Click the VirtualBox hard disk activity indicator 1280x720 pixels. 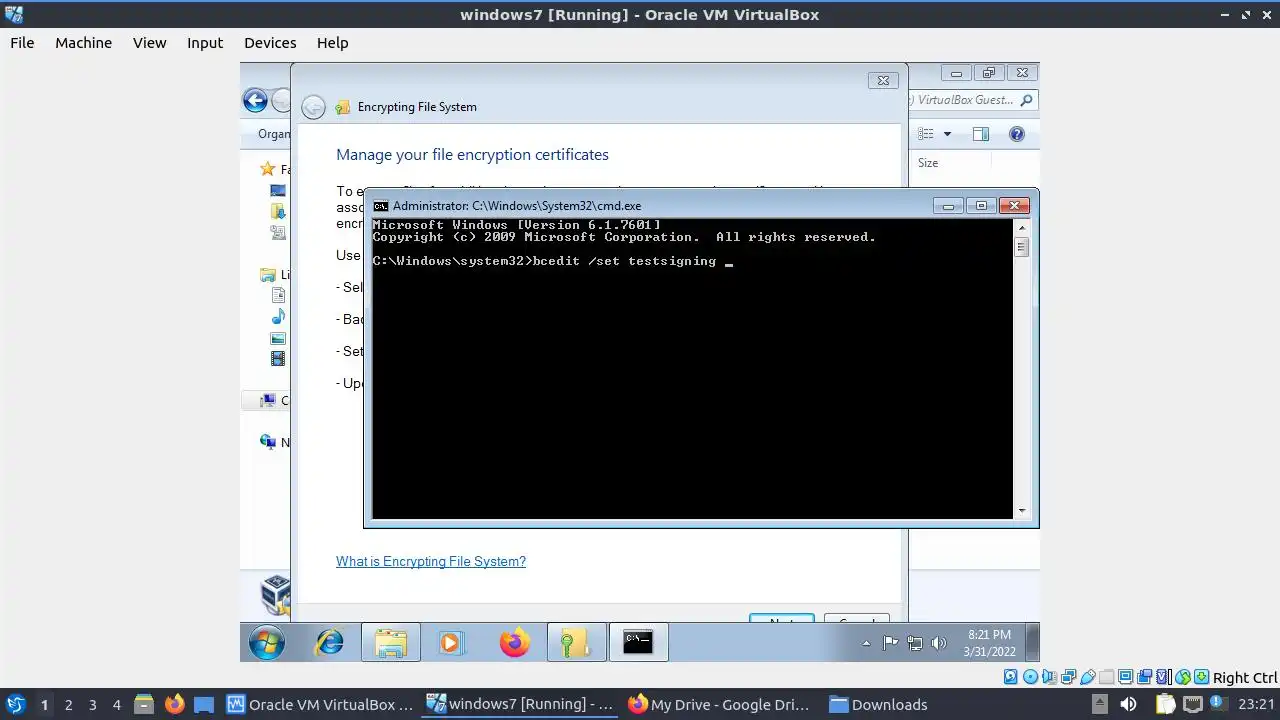pyautogui.click(x=1010, y=677)
